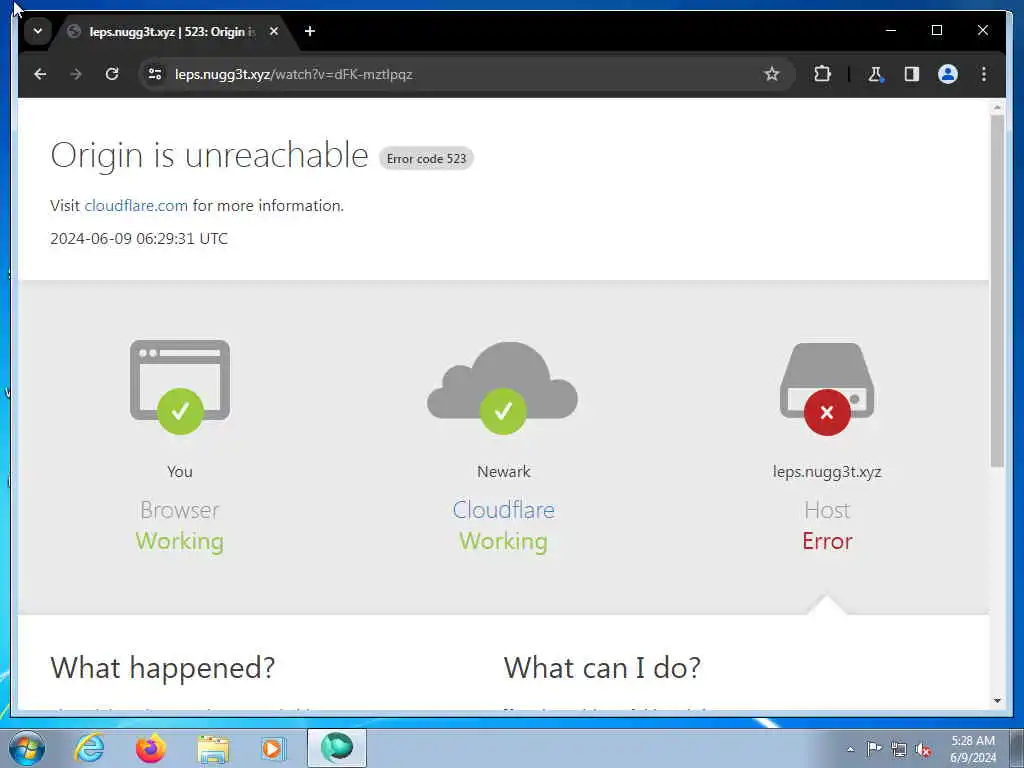This screenshot has width=1024, height=768.
Task: Click the scrollbar down arrow
Action: (x=997, y=701)
